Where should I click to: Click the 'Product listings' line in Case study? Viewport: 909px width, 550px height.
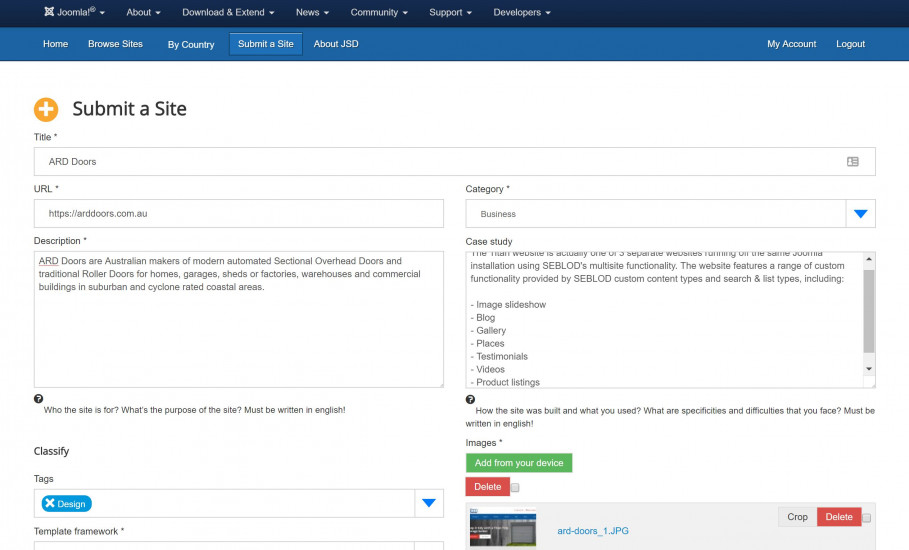[505, 383]
